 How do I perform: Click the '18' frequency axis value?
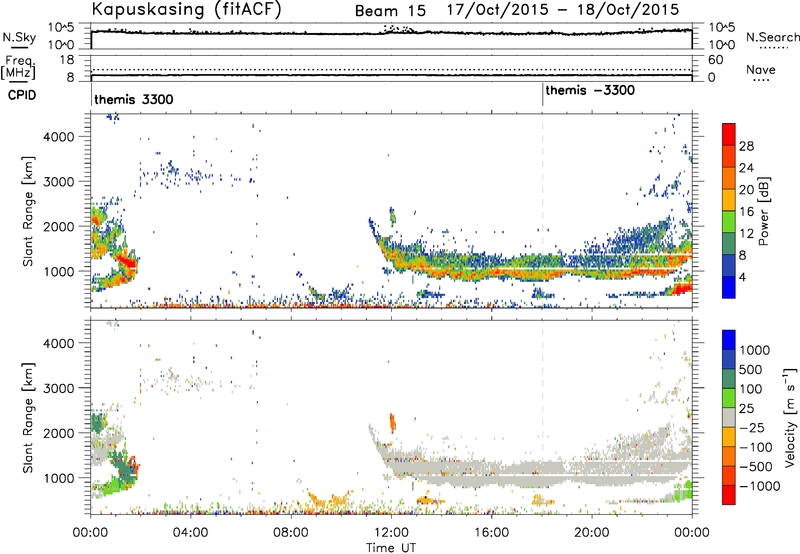(67, 60)
